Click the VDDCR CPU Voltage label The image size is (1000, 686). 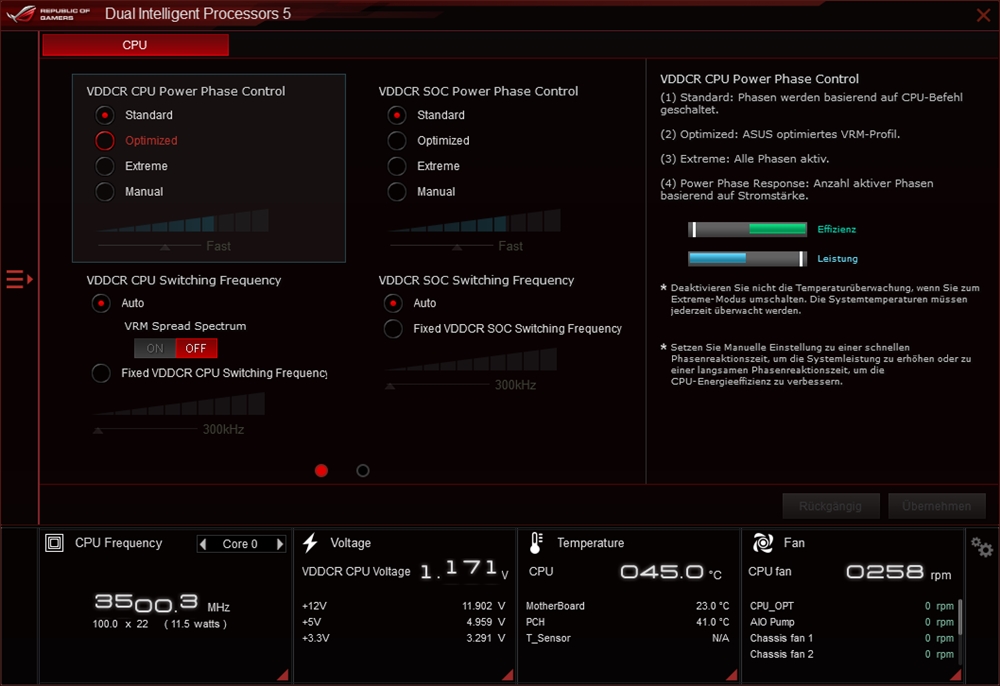[x=356, y=572]
